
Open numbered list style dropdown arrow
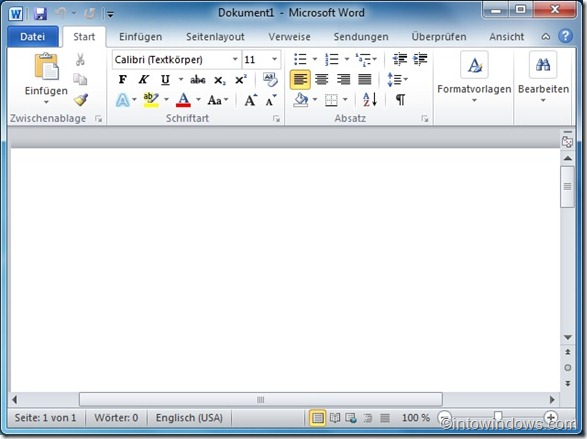click(347, 59)
